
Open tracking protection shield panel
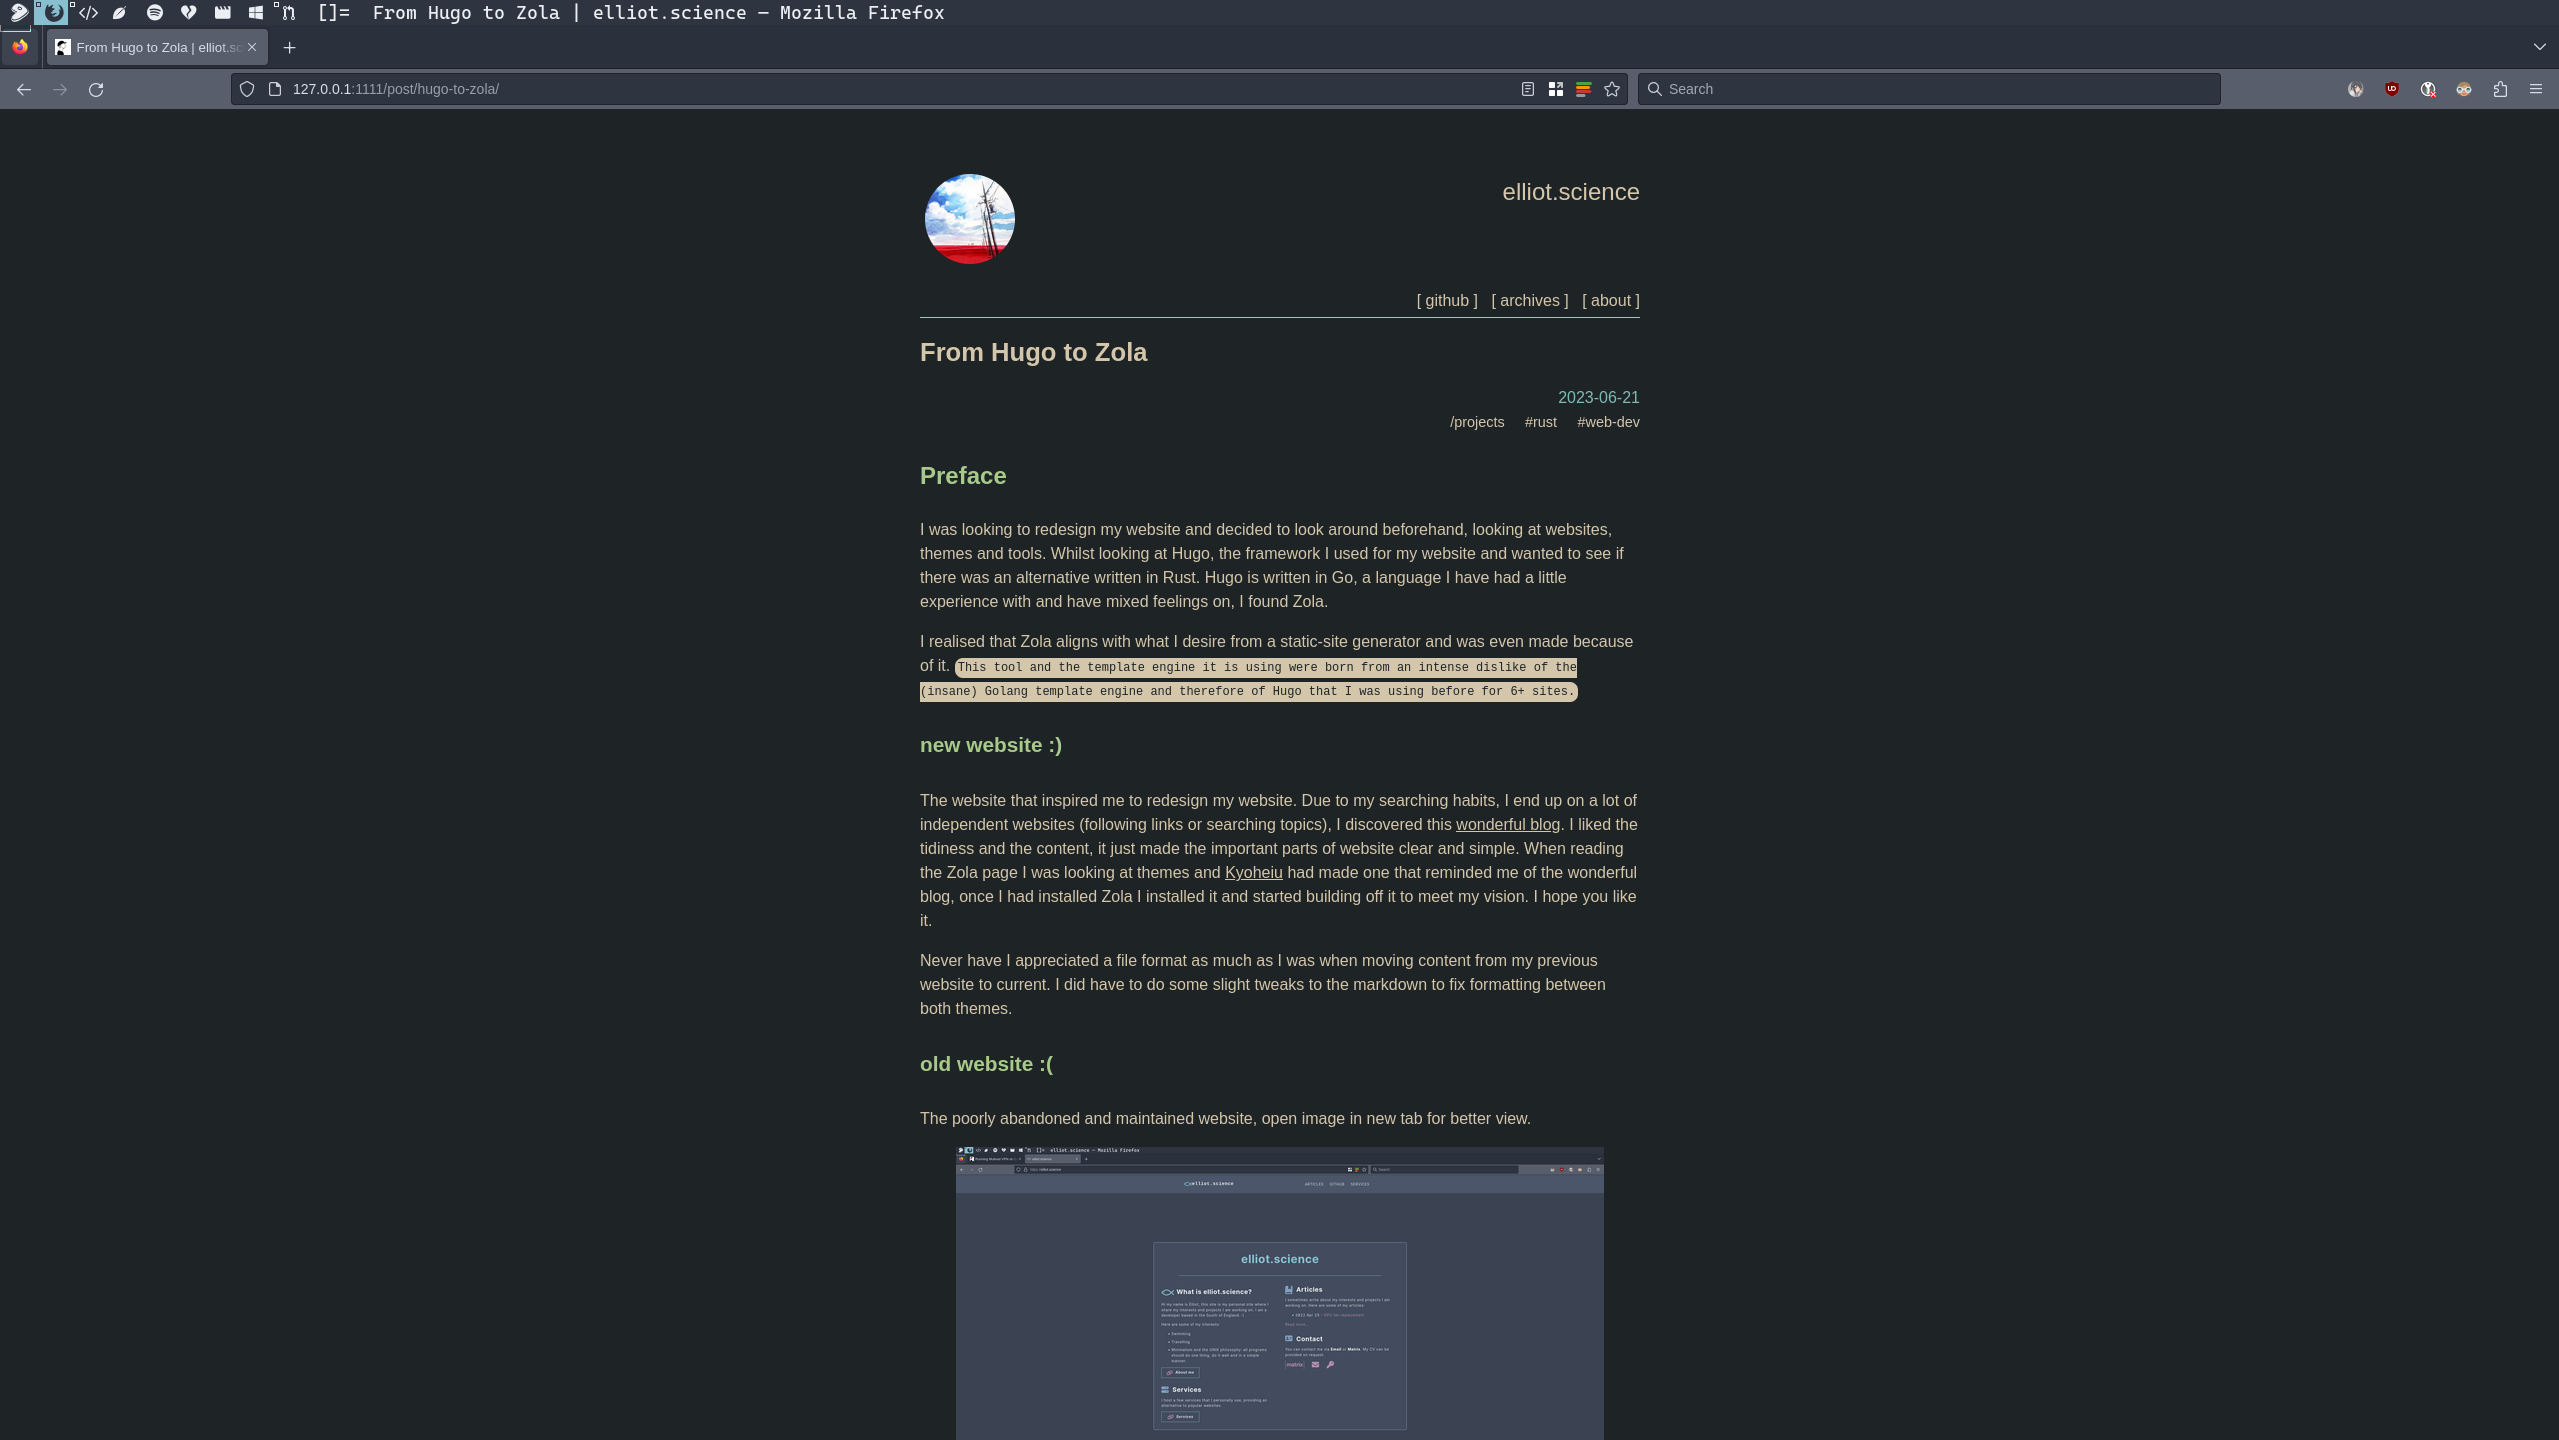[247, 89]
